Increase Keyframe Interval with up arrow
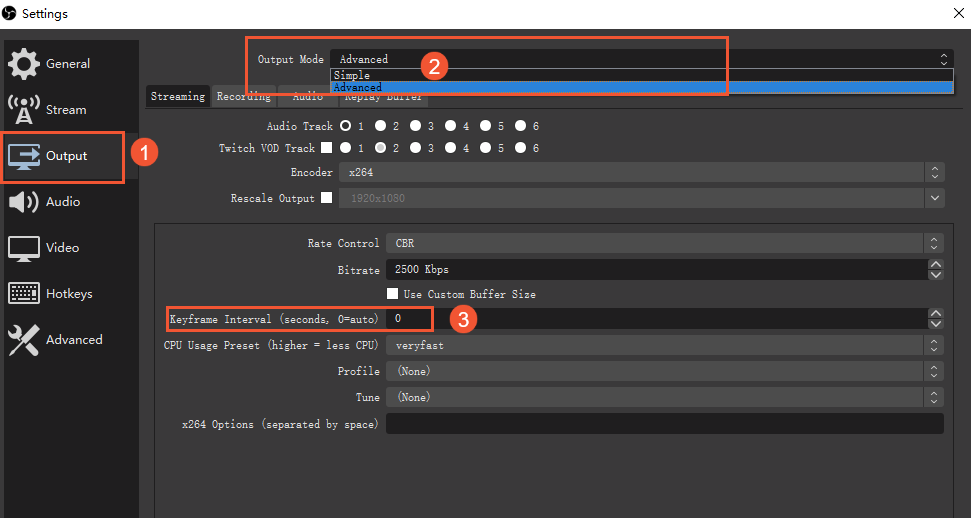The width and height of the screenshot is (971, 518). click(936, 313)
